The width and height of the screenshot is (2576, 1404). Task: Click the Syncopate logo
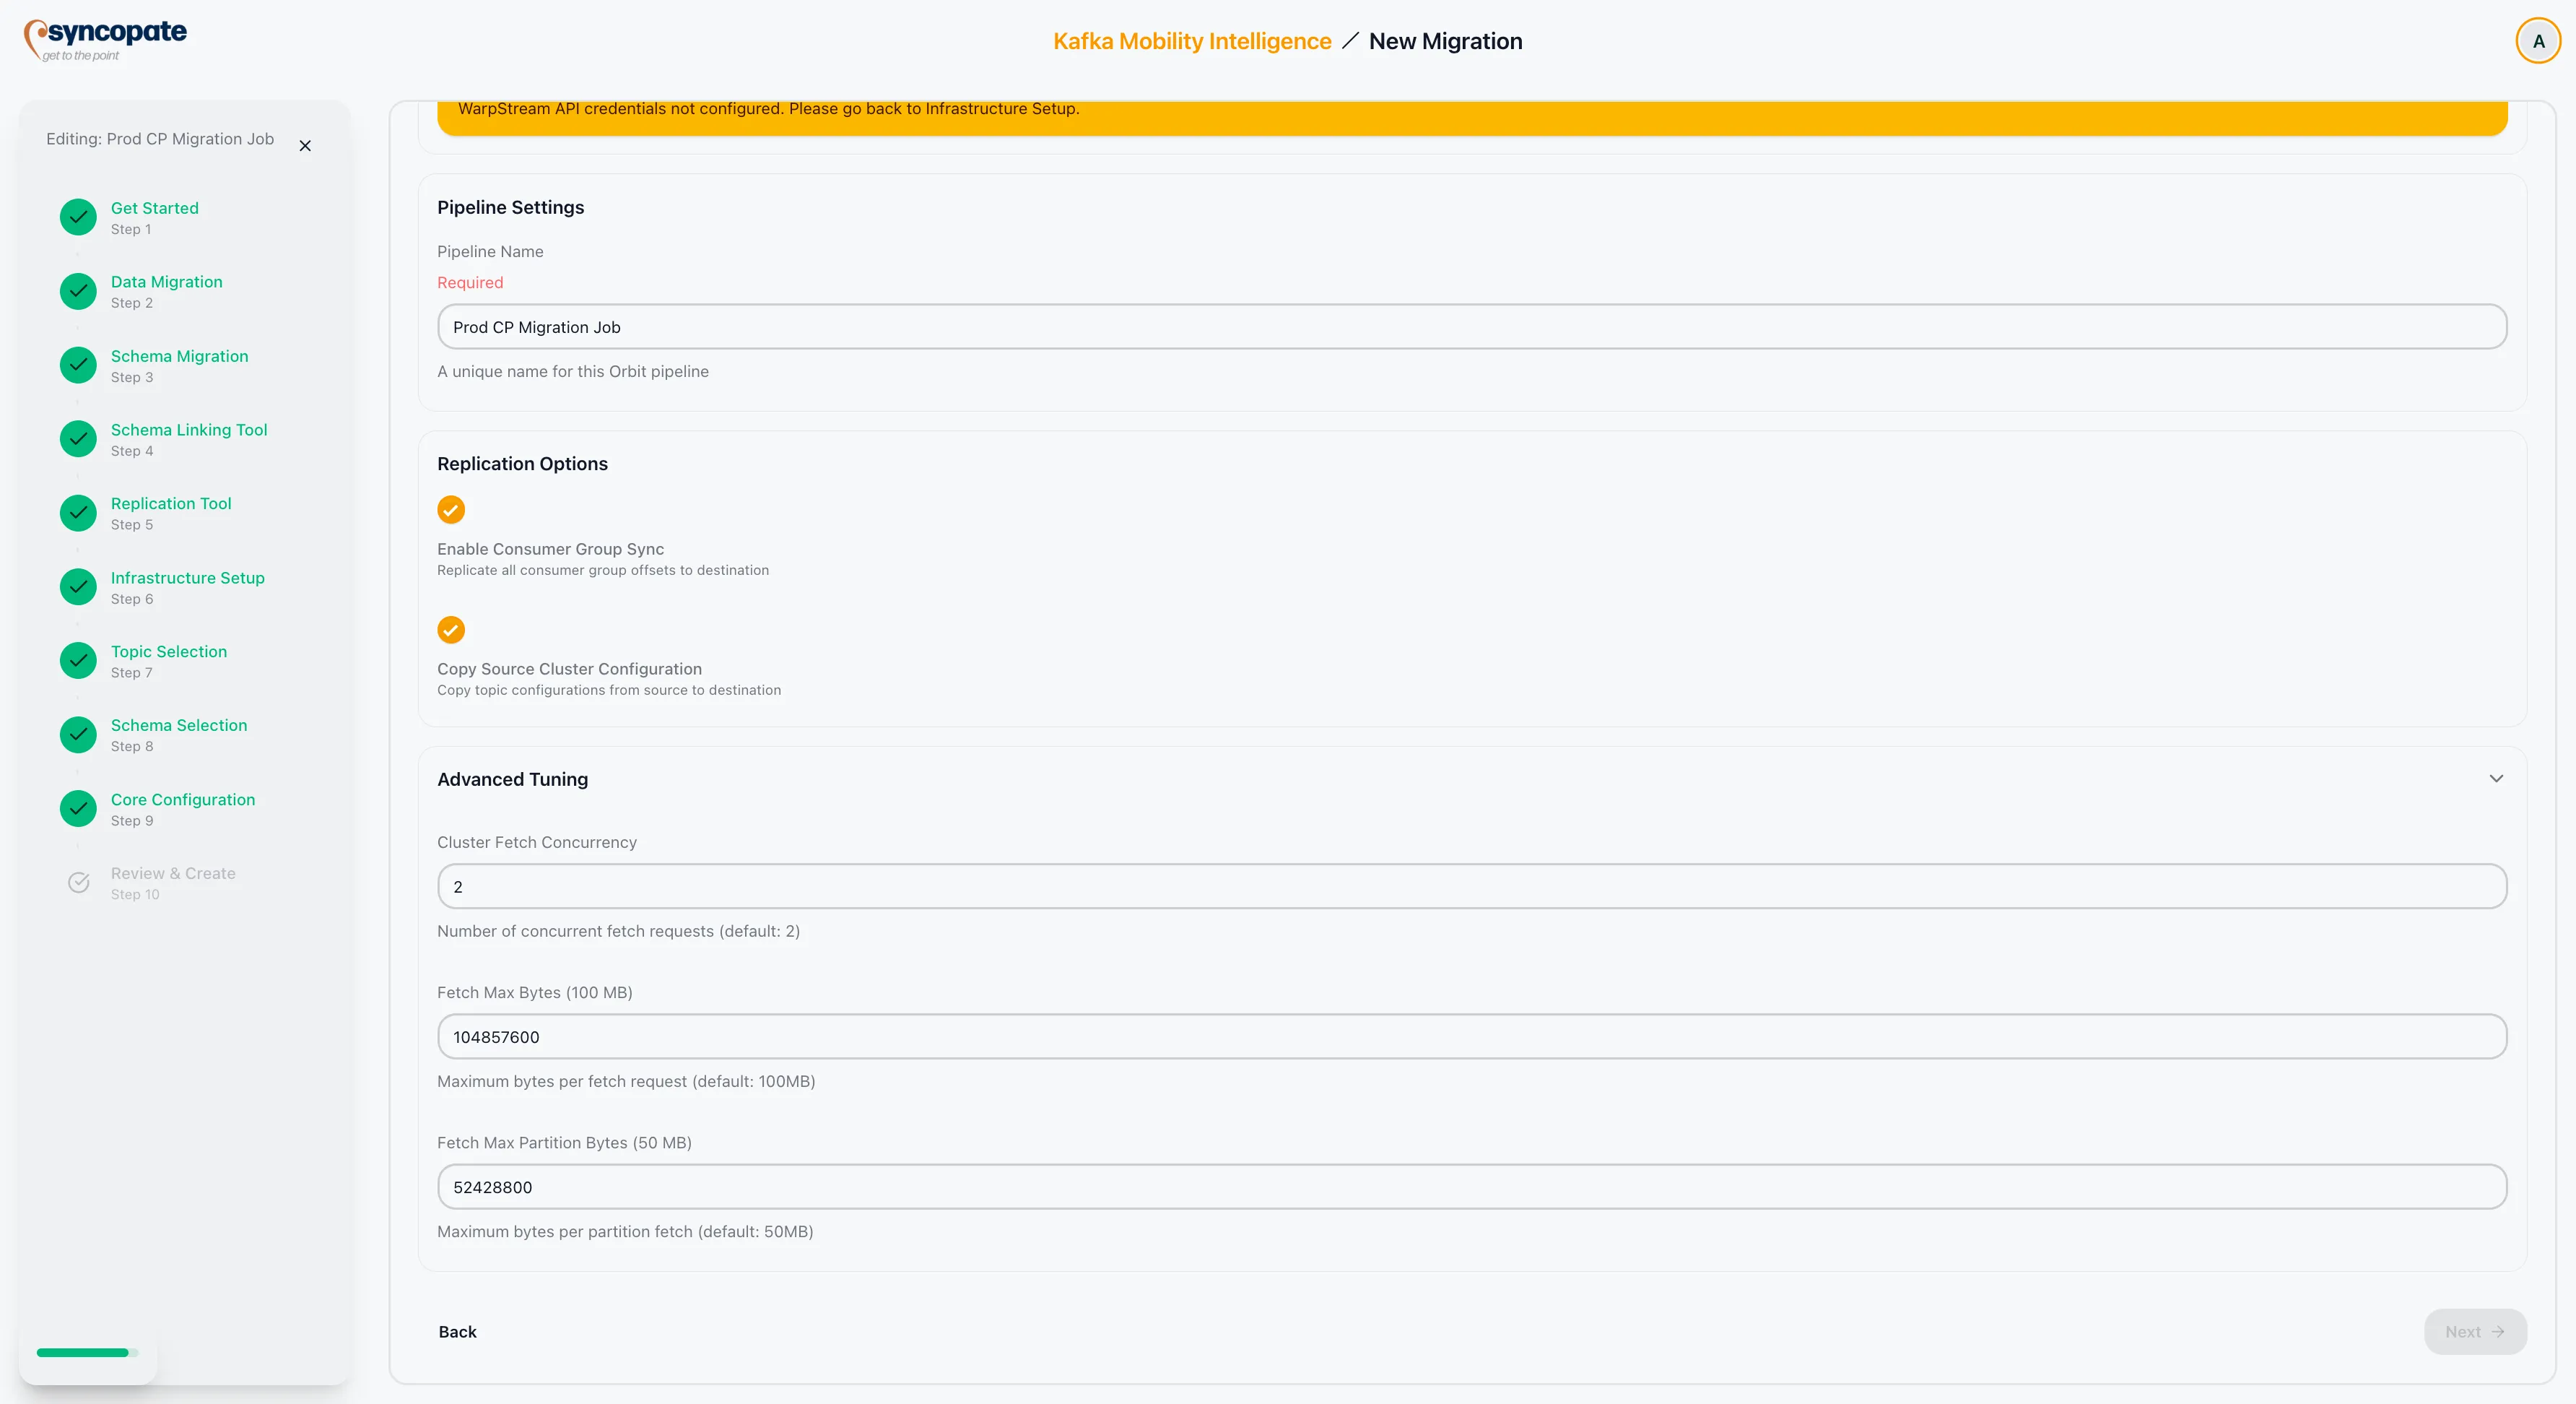105,40
